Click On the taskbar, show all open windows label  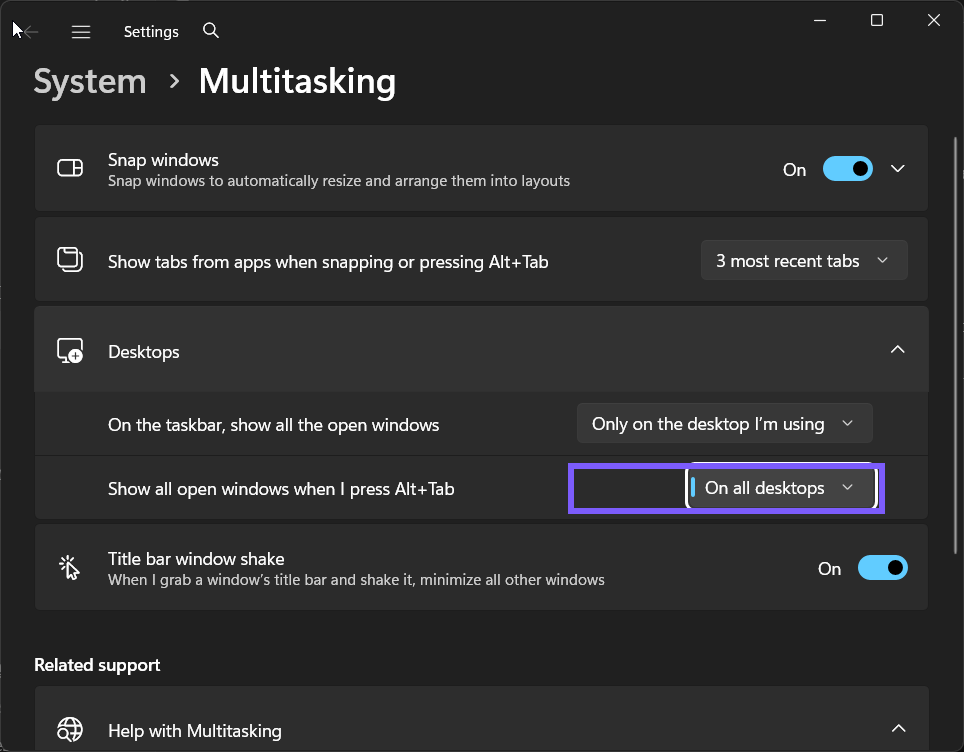coord(274,425)
